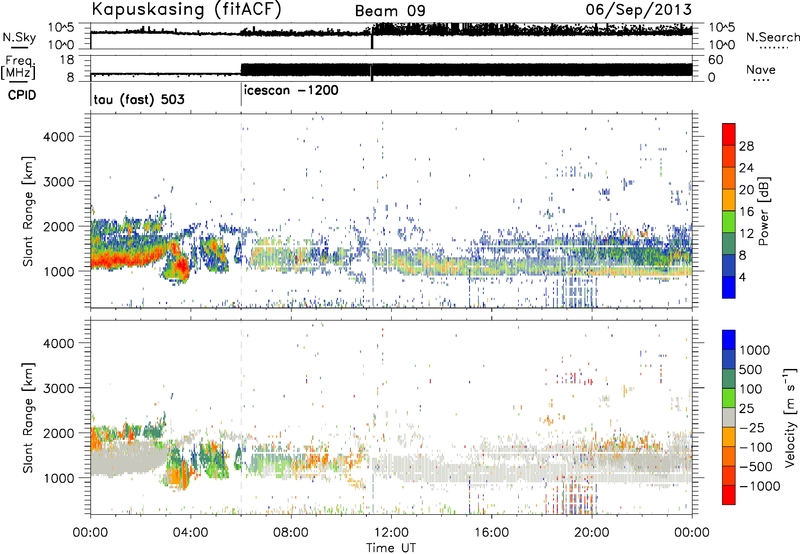Click the 'Time UT' axis label
Viewport: 800px width, 554px height.
tap(391, 547)
